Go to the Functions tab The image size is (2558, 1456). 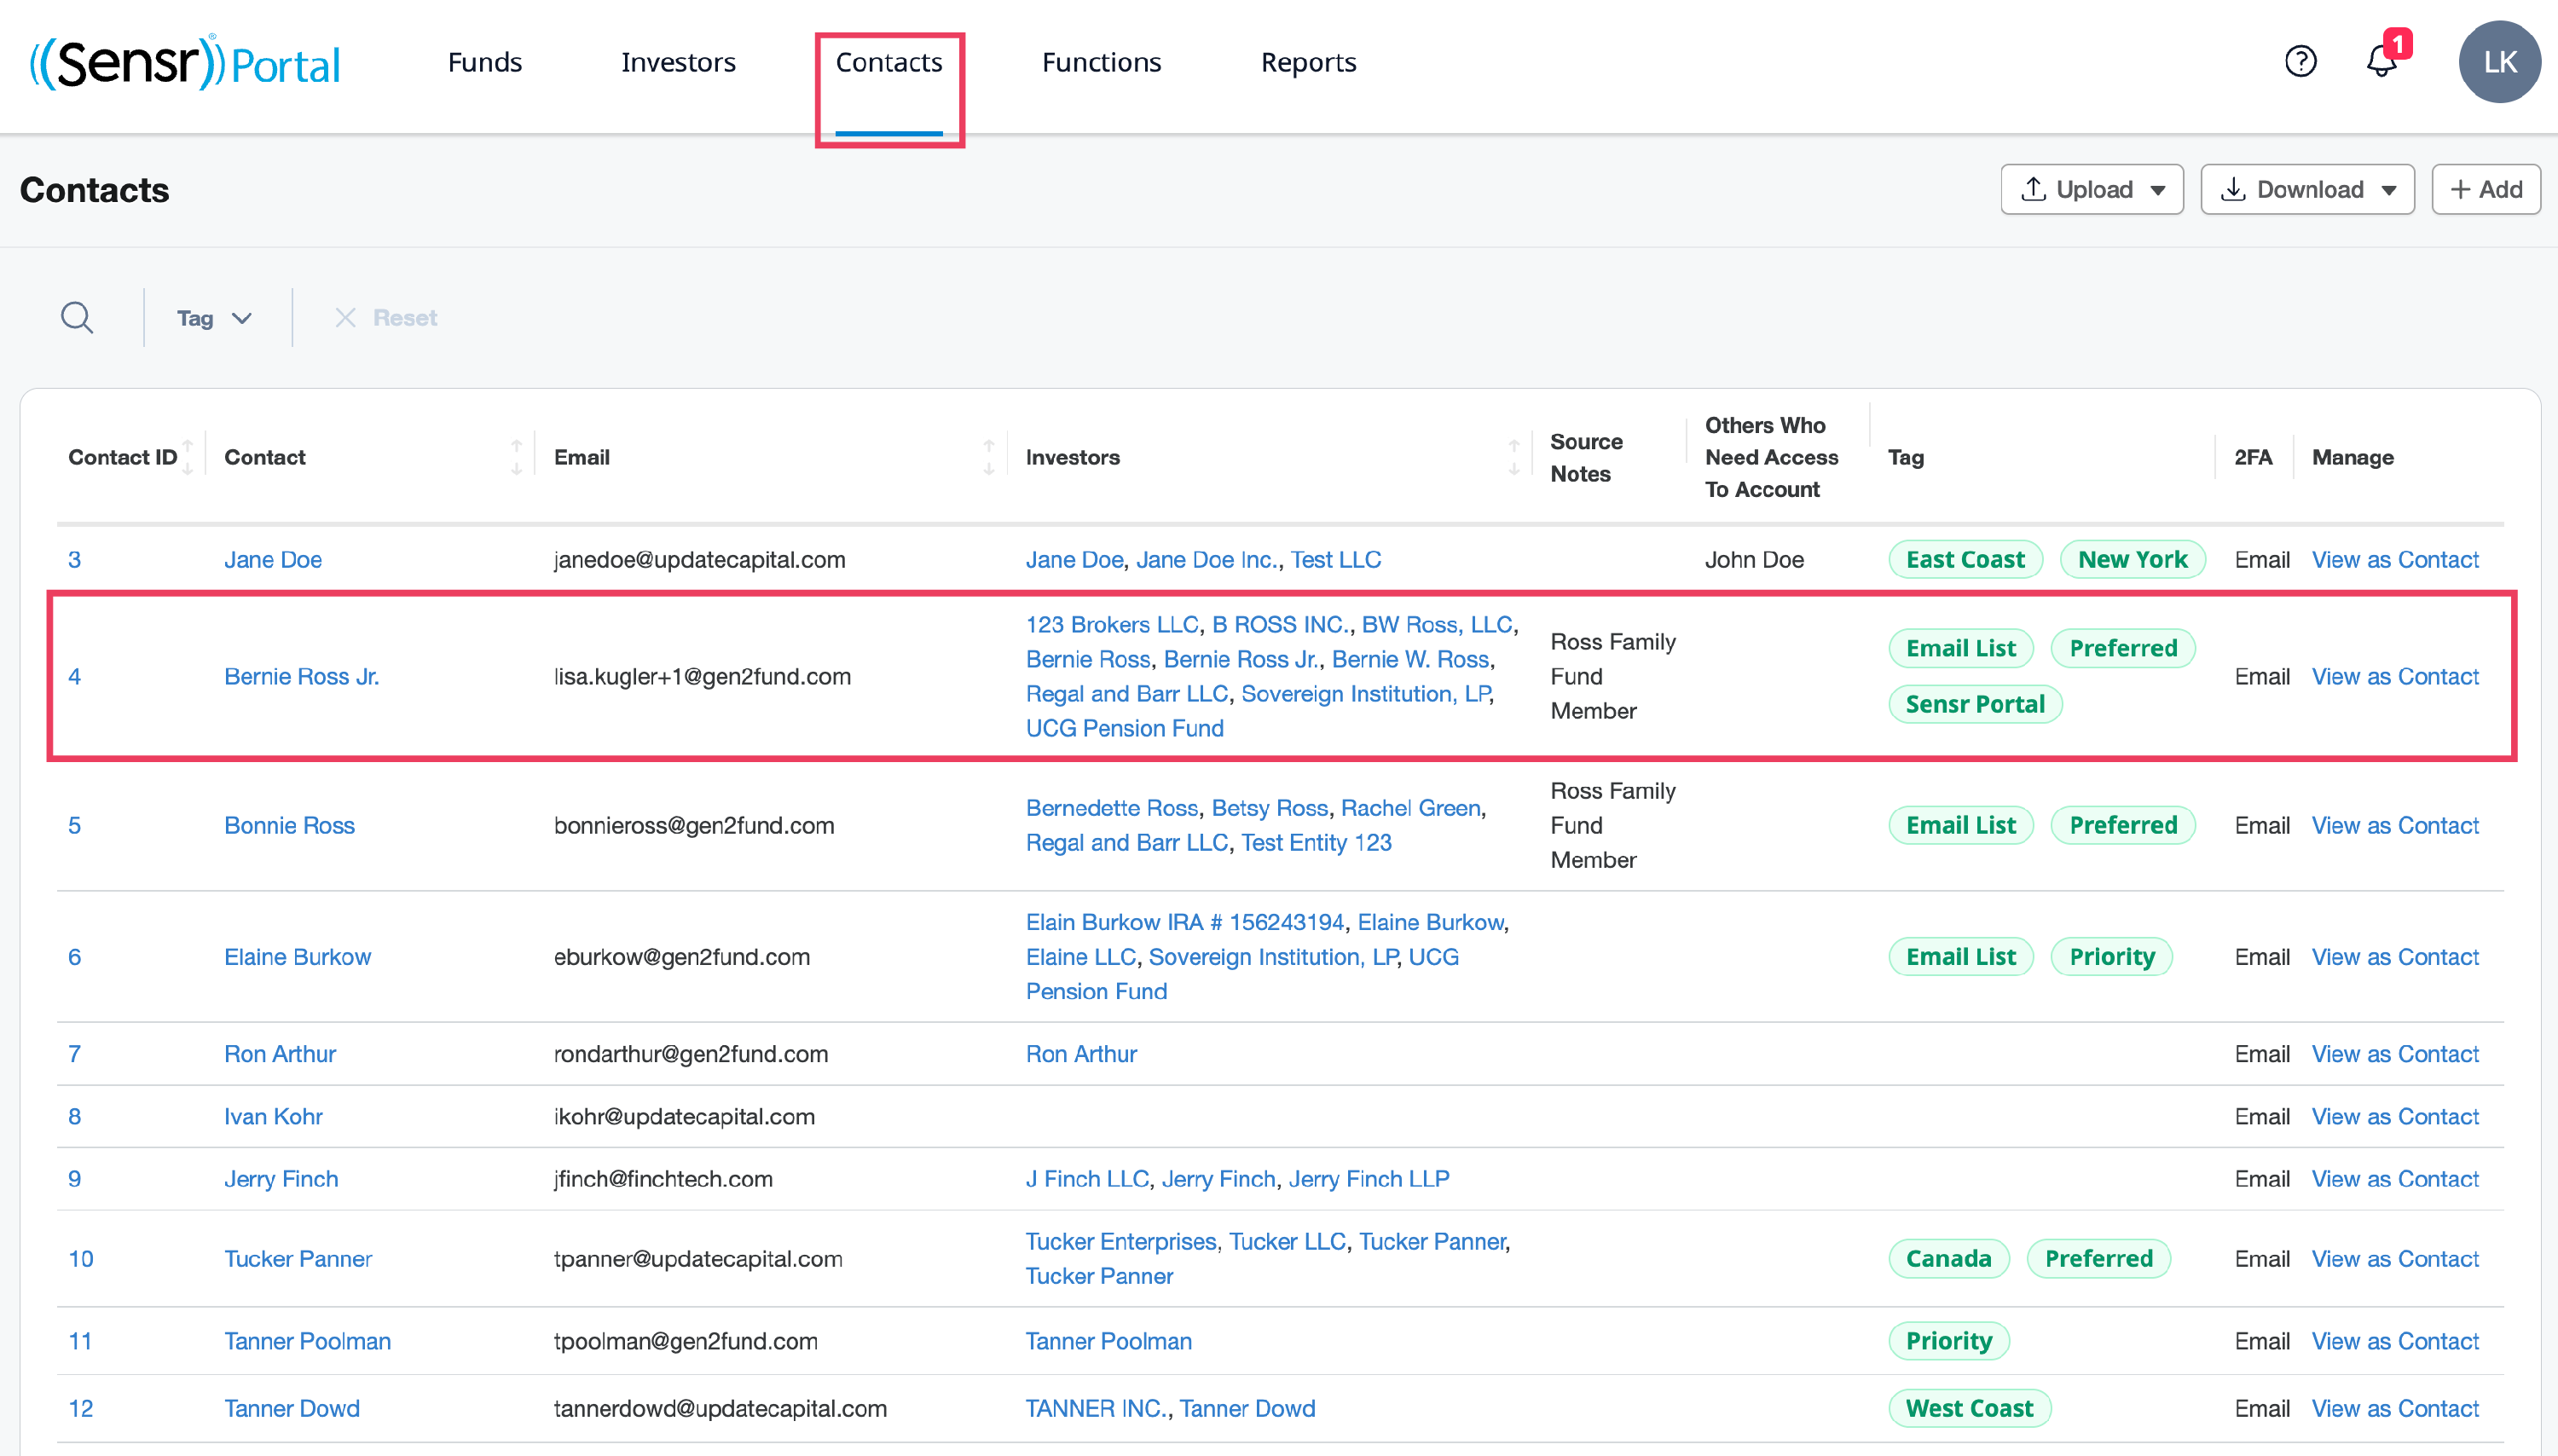[1101, 62]
